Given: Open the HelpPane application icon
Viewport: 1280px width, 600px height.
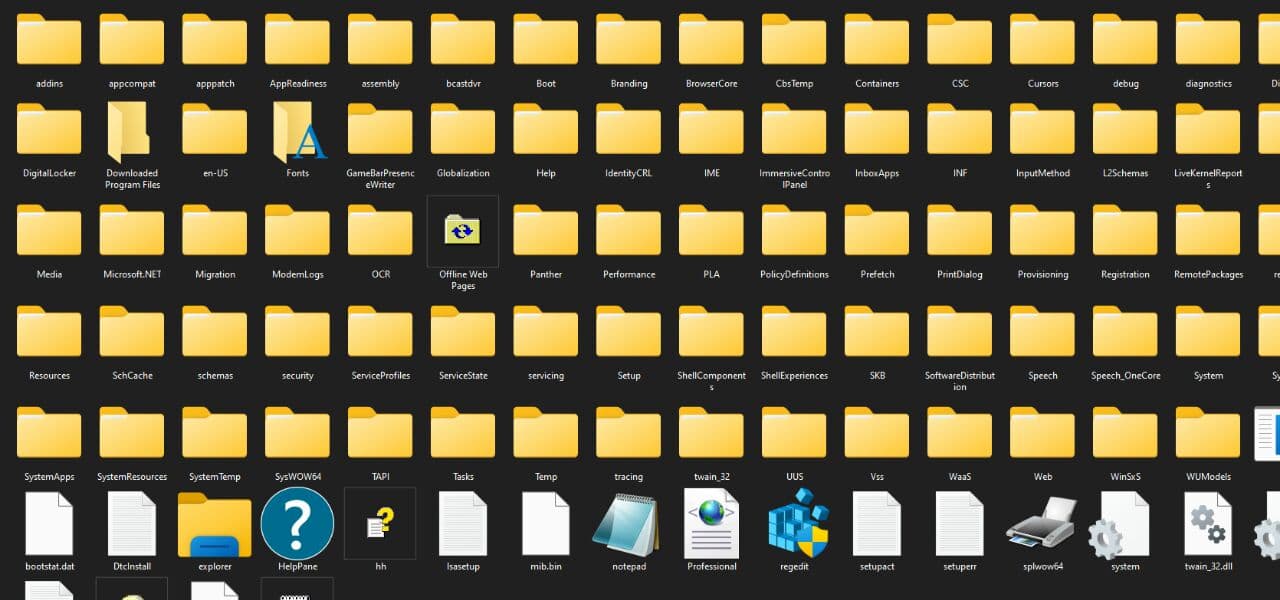Looking at the screenshot, I should pyautogui.click(x=297, y=523).
